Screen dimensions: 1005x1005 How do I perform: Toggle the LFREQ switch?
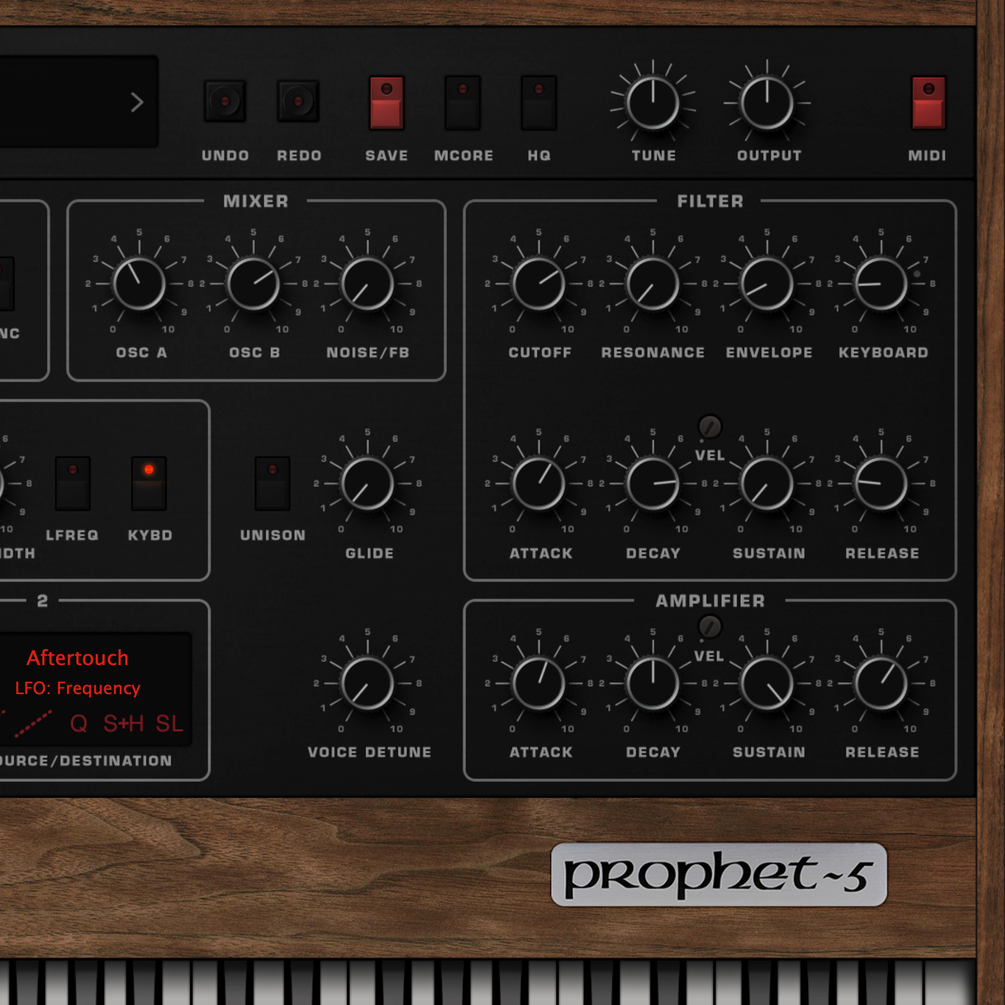[x=72, y=483]
